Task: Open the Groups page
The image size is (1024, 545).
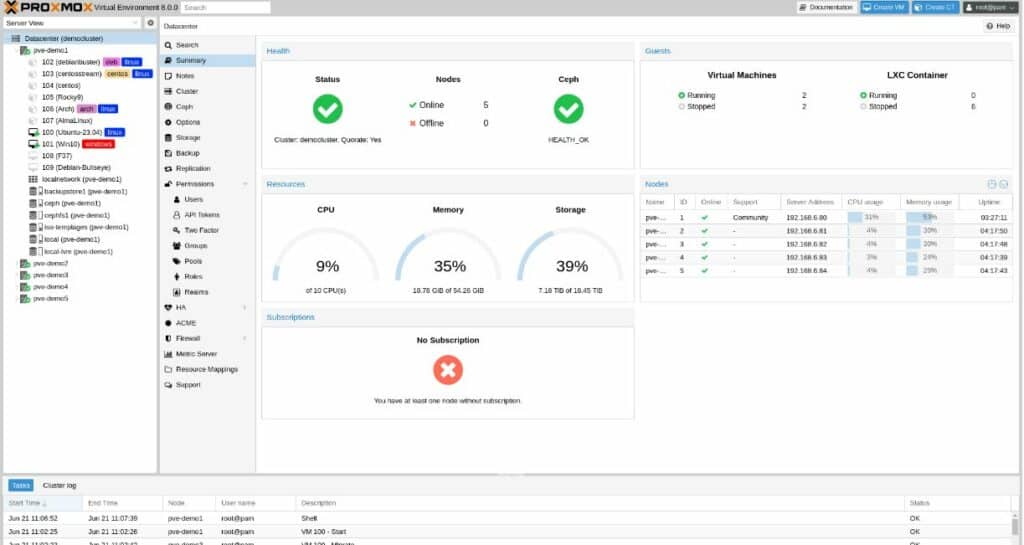Action: tap(206, 246)
